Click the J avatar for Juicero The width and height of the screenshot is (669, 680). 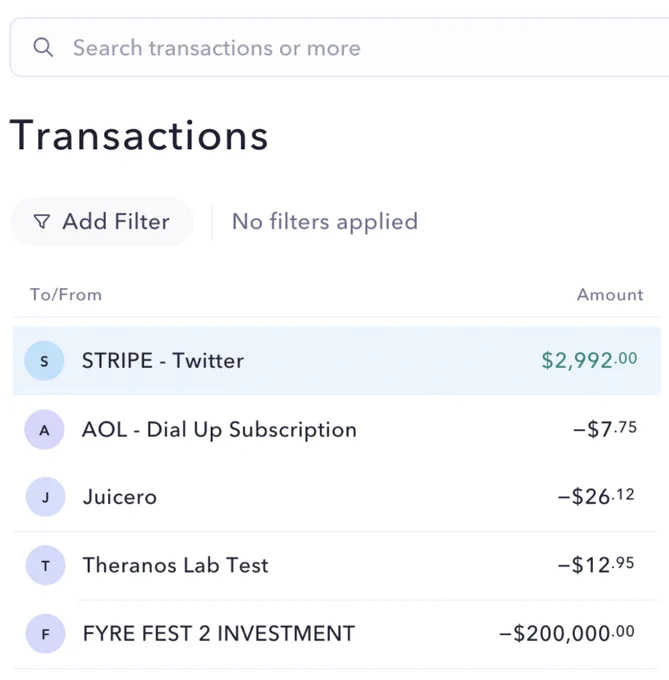[x=45, y=497]
